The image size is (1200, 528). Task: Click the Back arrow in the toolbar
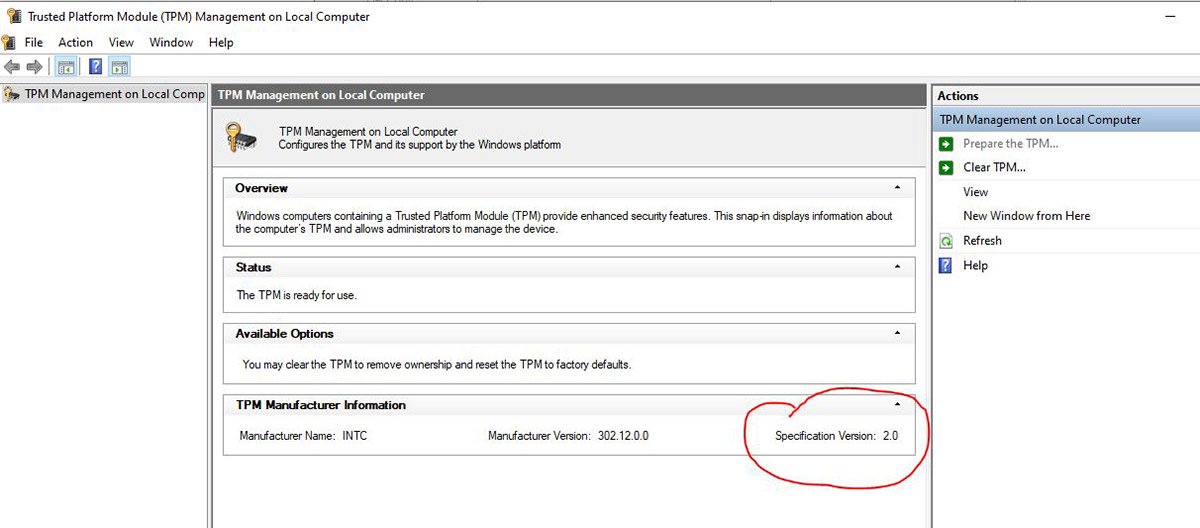pyautogui.click(x=12, y=67)
